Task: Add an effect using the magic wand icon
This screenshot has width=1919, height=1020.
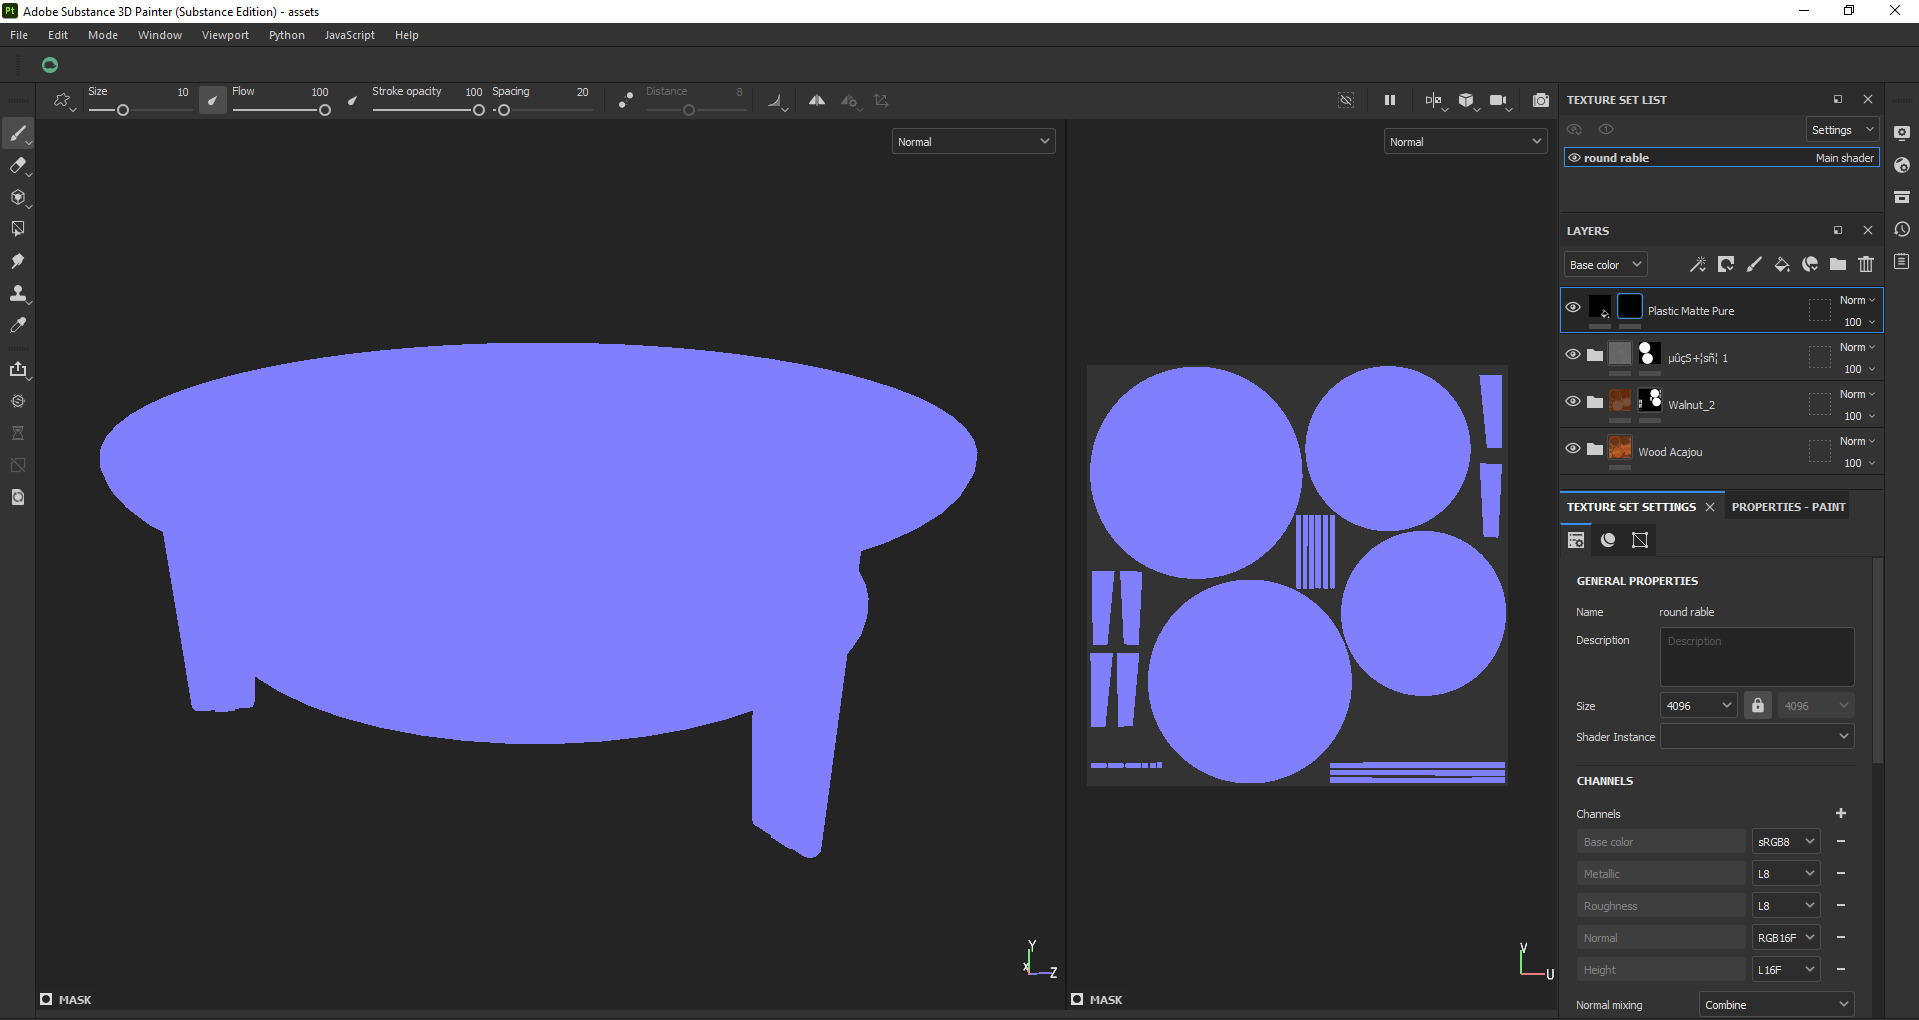Action: coord(1698,264)
